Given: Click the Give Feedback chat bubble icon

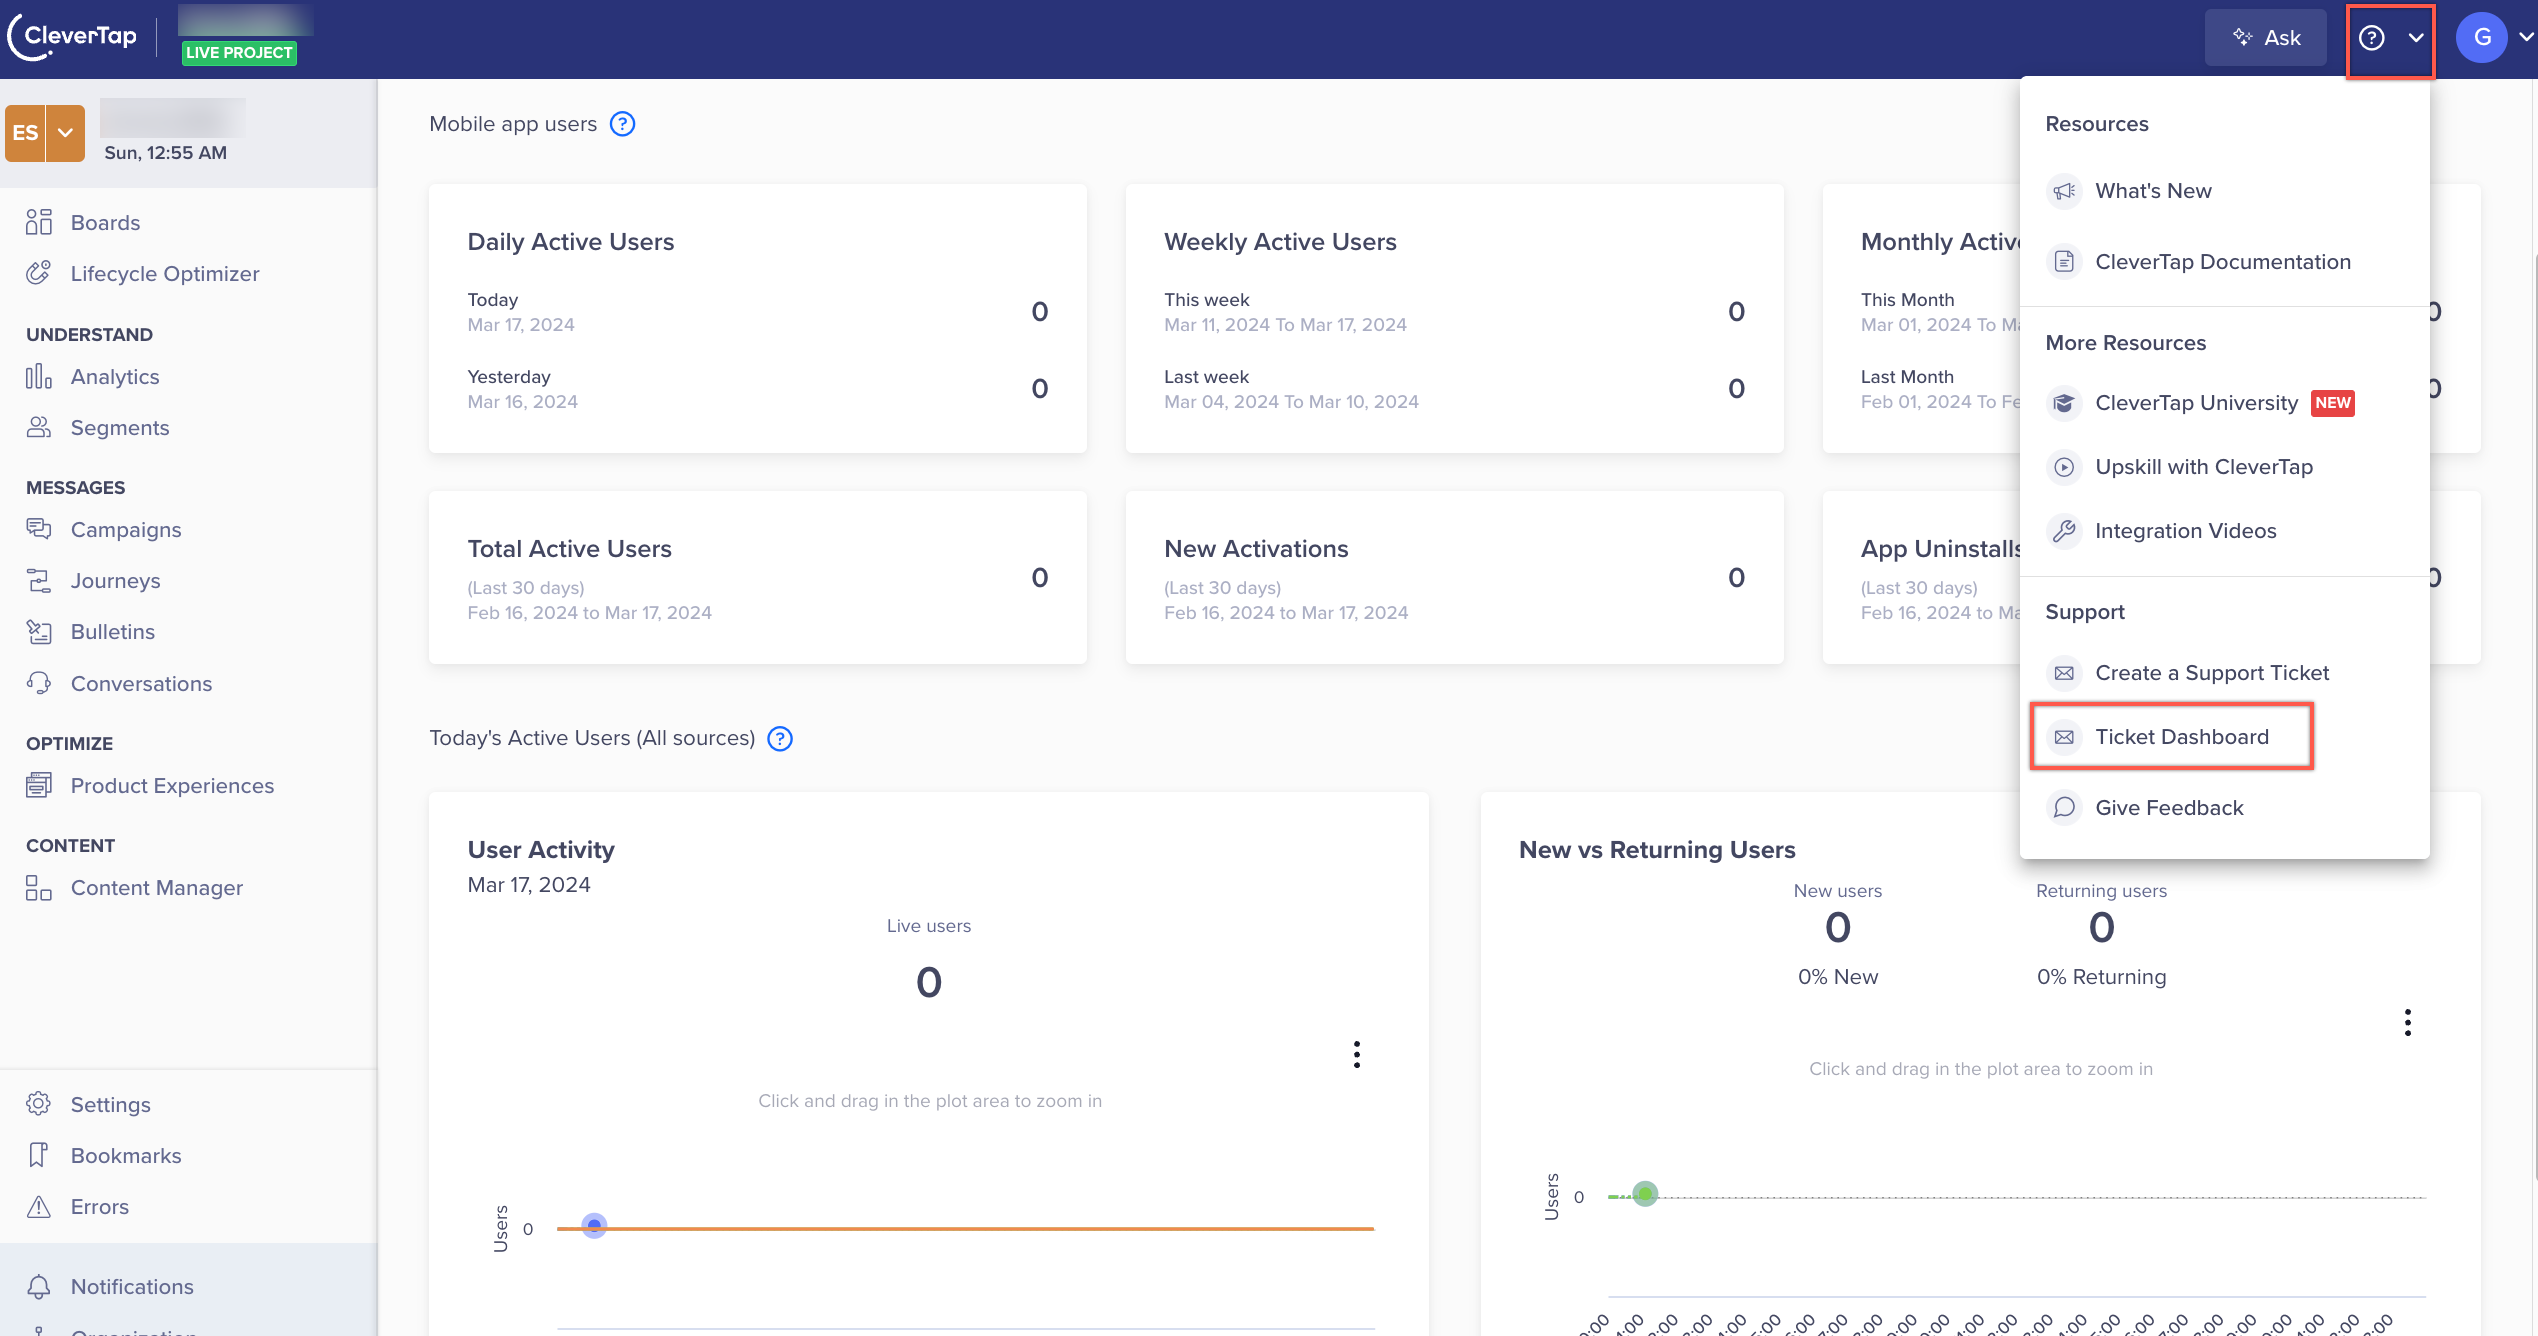Looking at the screenshot, I should pyautogui.click(x=2064, y=808).
